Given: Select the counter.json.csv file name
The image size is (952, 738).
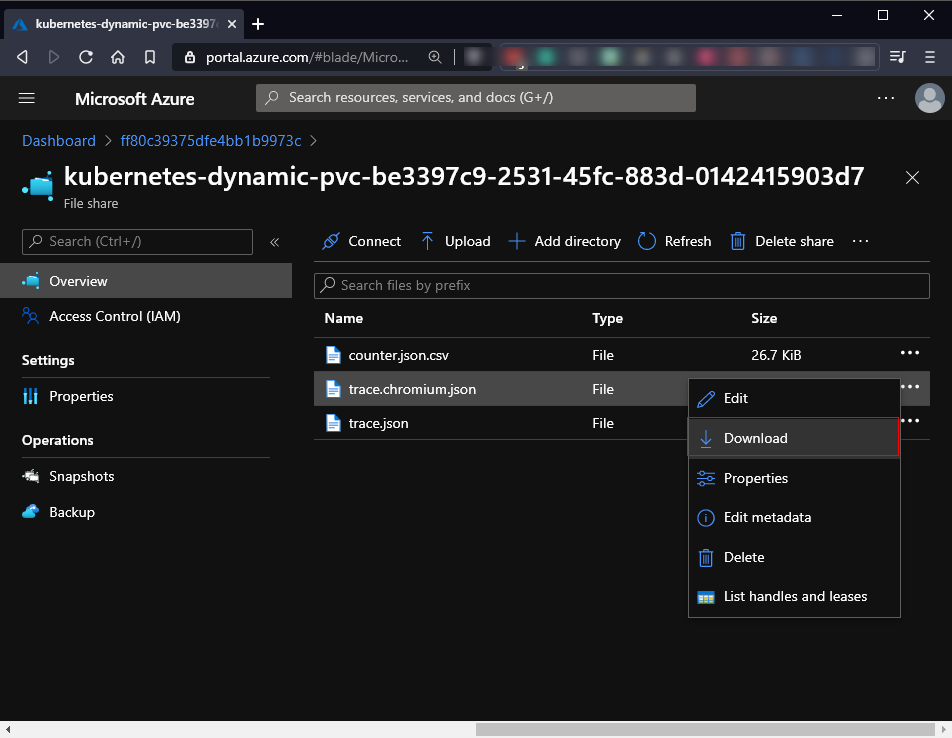Looking at the screenshot, I should [x=398, y=356].
